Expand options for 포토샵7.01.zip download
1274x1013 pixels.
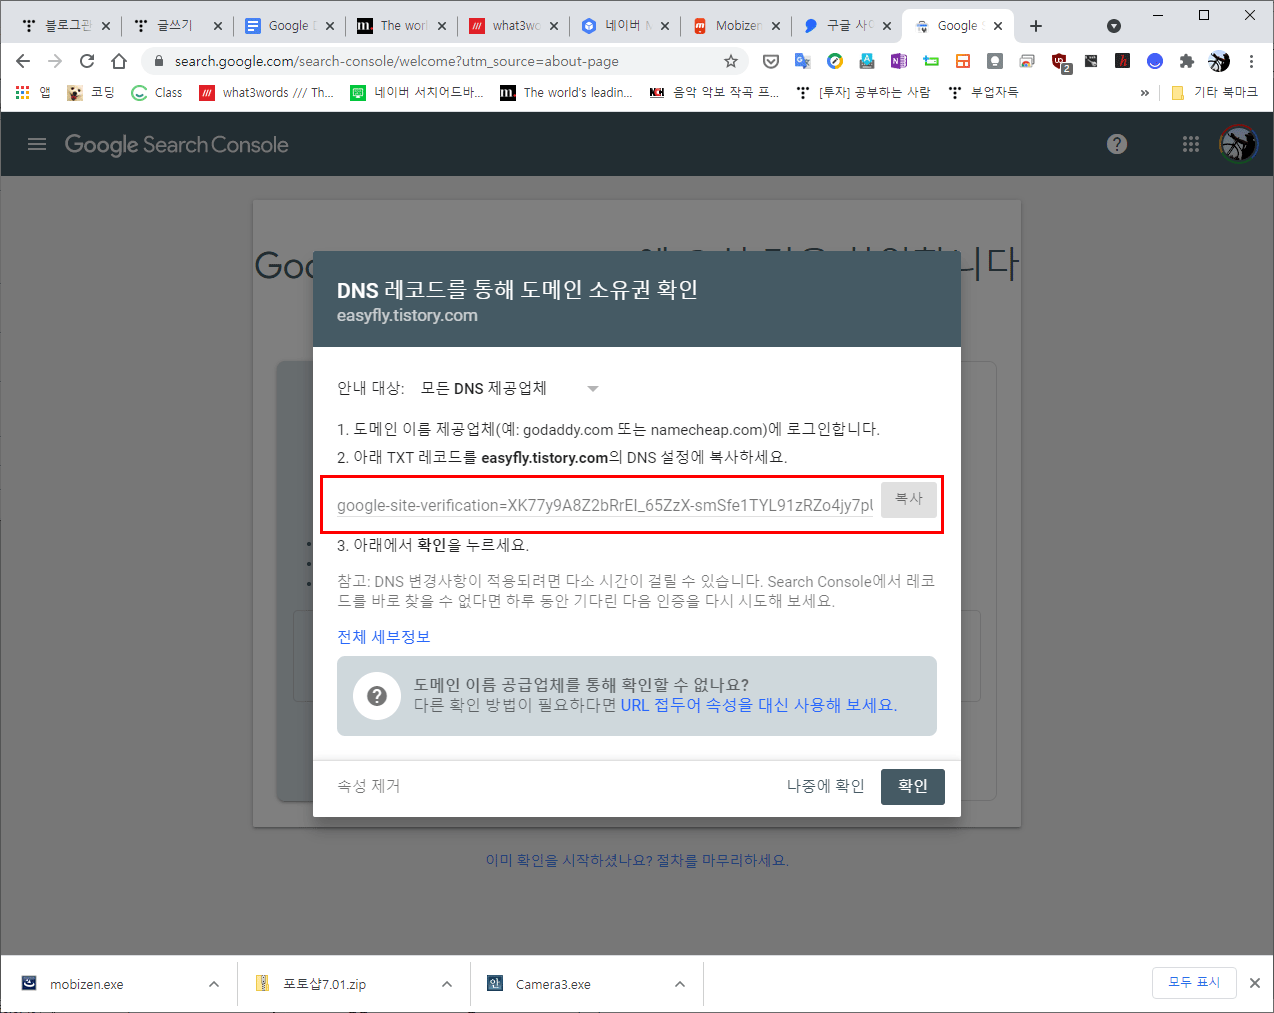[x=447, y=984]
